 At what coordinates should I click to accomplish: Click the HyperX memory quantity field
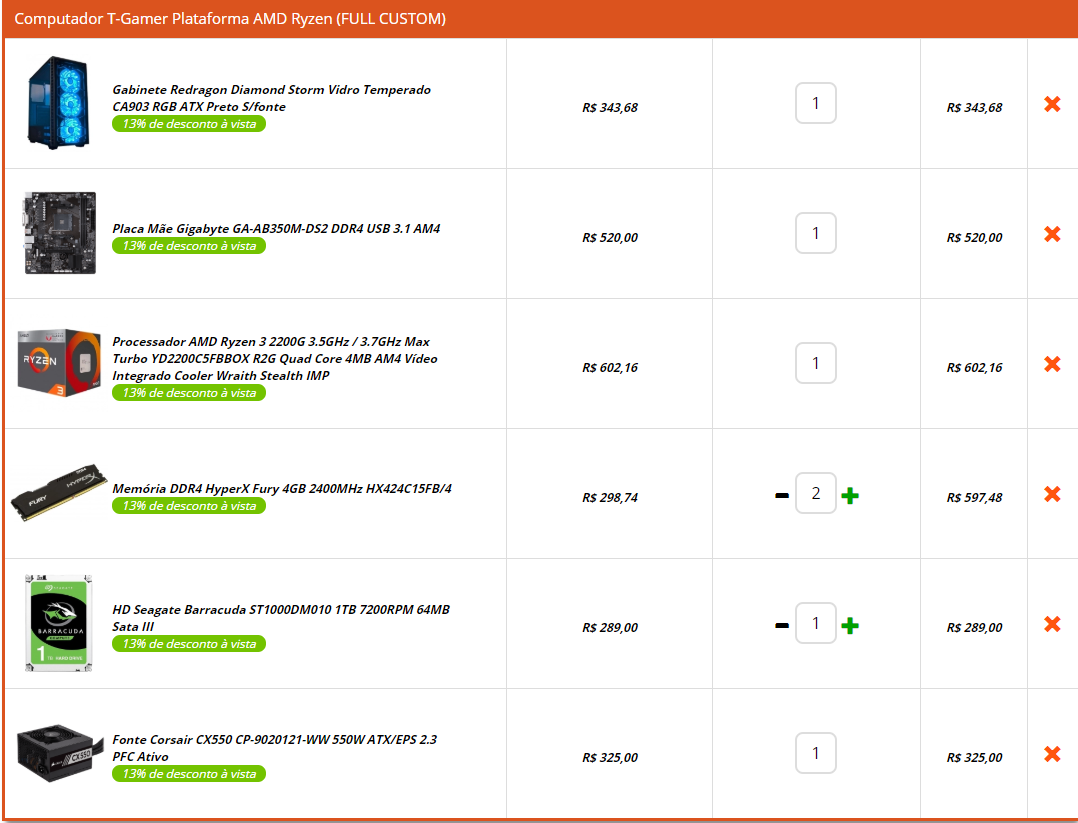tap(816, 493)
